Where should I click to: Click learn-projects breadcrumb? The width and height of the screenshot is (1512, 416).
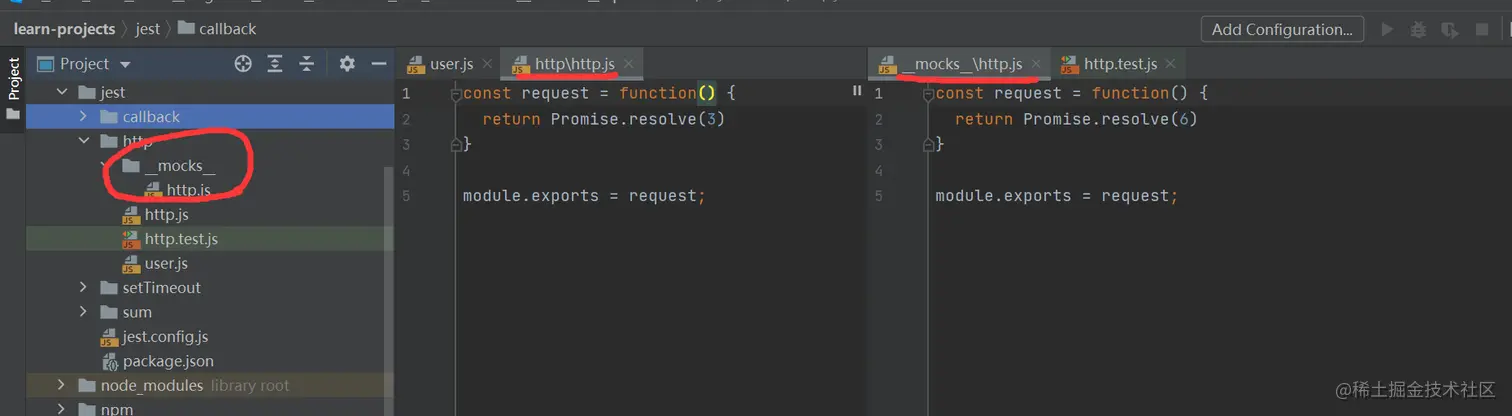coord(64,29)
